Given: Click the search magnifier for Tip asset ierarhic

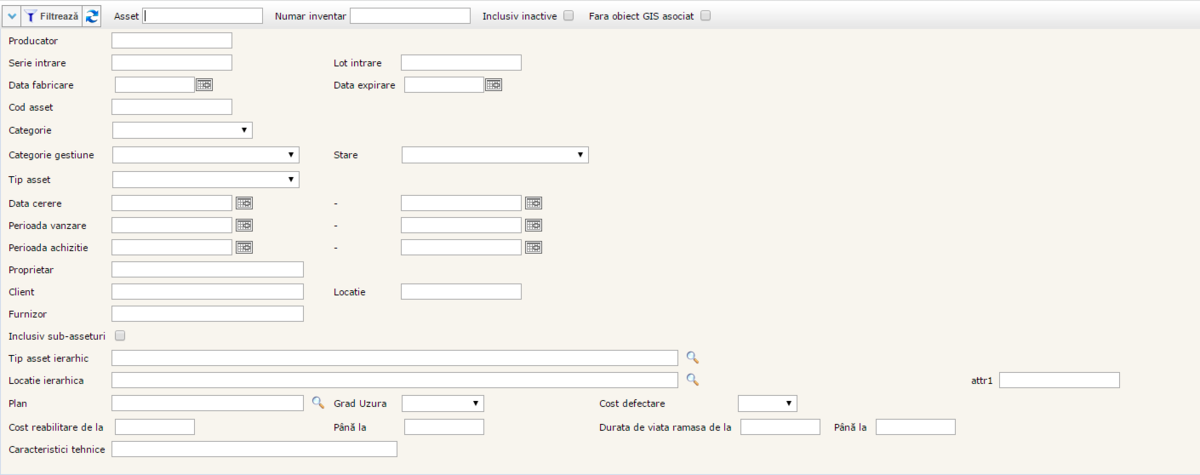Looking at the screenshot, I should point(692,357).
